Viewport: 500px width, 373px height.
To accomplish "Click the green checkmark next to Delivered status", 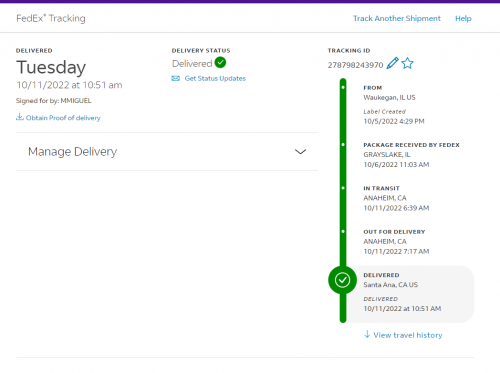I will pyautogui.click(x=220, y=62).
